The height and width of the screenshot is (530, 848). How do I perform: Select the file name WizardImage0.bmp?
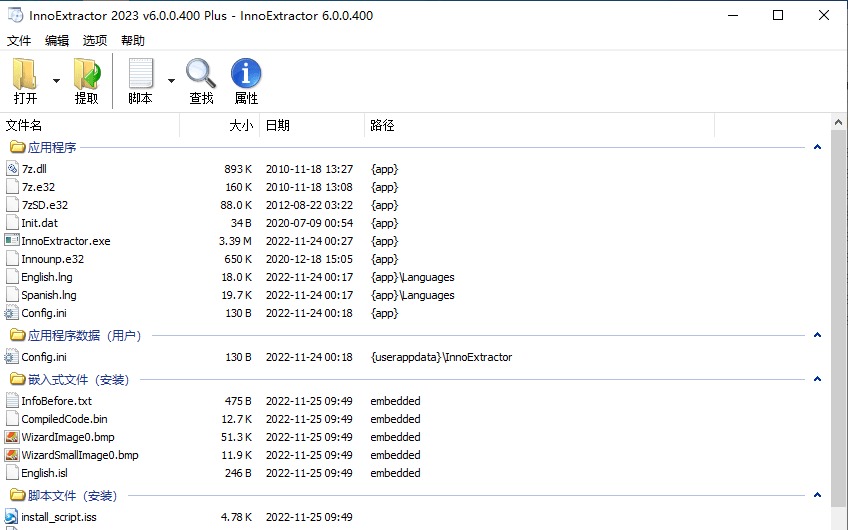pyautogui.click(x=68, y=437)
